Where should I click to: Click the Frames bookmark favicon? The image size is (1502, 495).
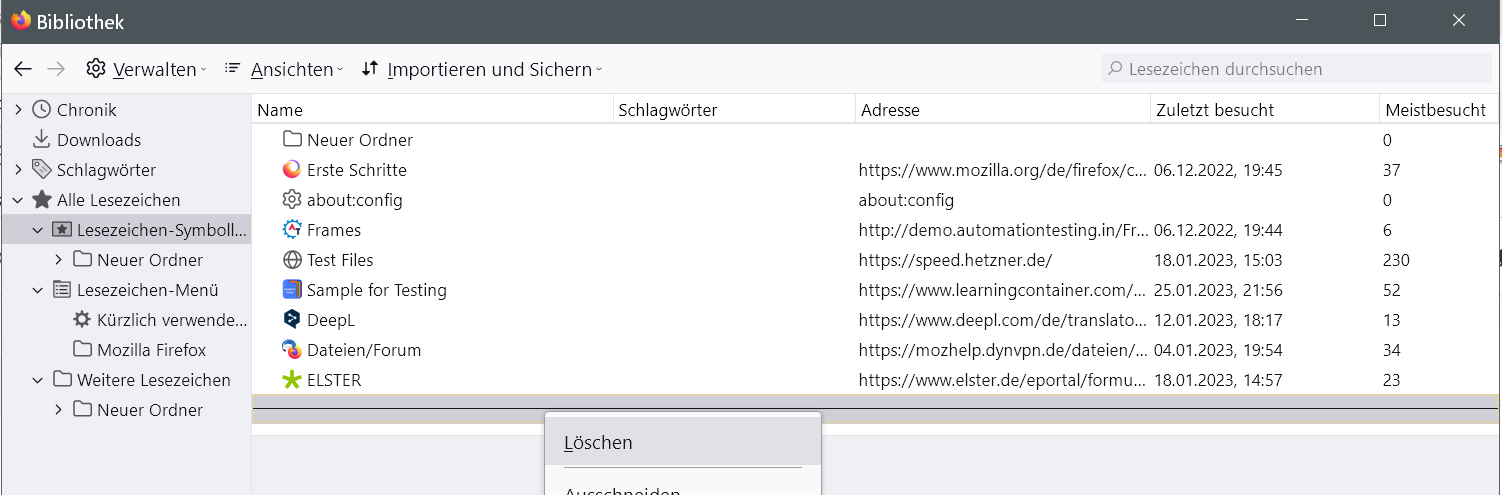292,230
